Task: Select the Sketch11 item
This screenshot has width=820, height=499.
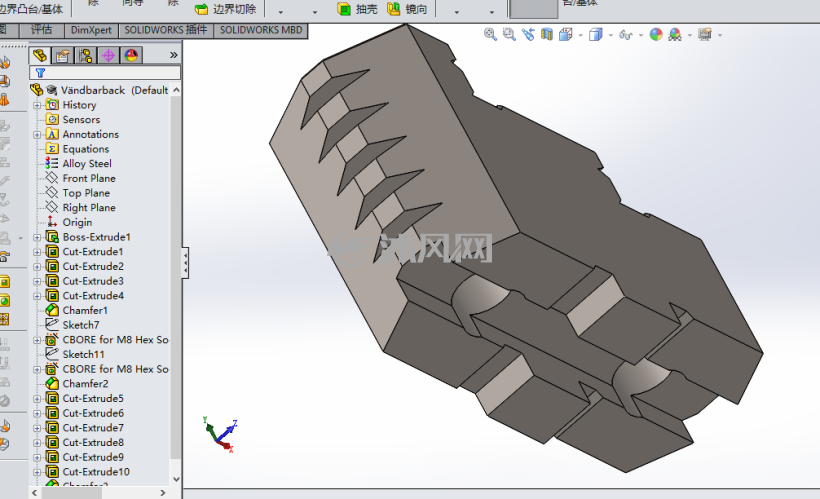Action: (83, 354)
